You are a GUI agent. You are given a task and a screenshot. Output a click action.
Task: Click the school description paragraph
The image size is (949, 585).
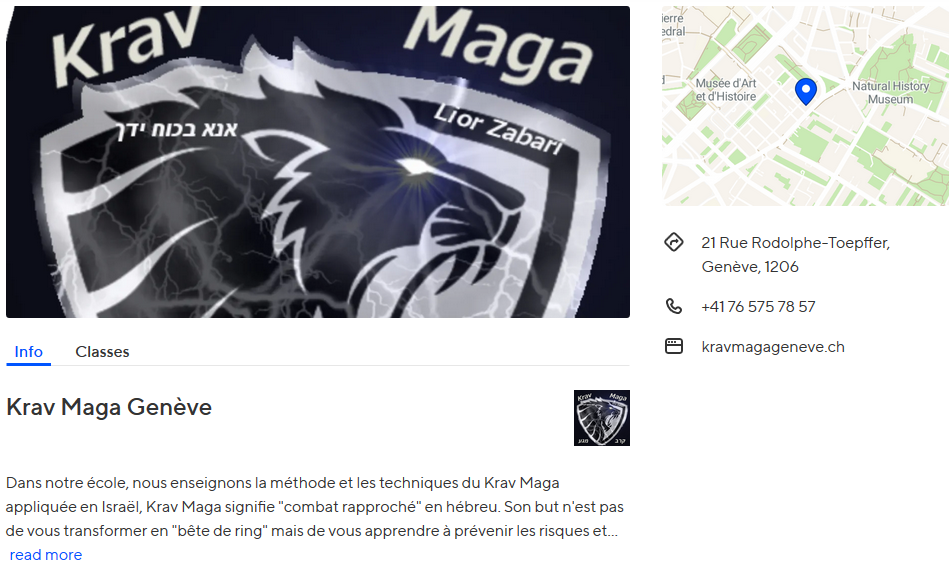point(315,507)
